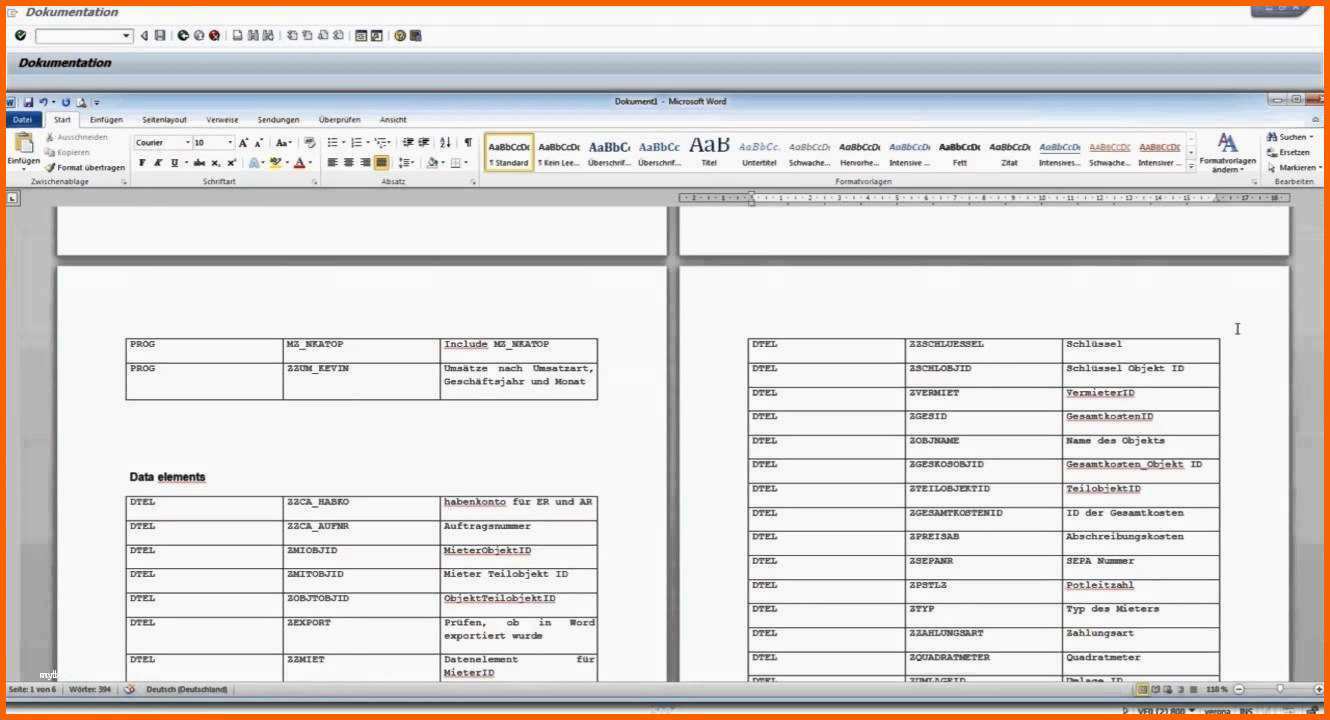This screenshot has height=720, width=1330.
Task: Click the bullet list icon
Action: click(333, 143)
